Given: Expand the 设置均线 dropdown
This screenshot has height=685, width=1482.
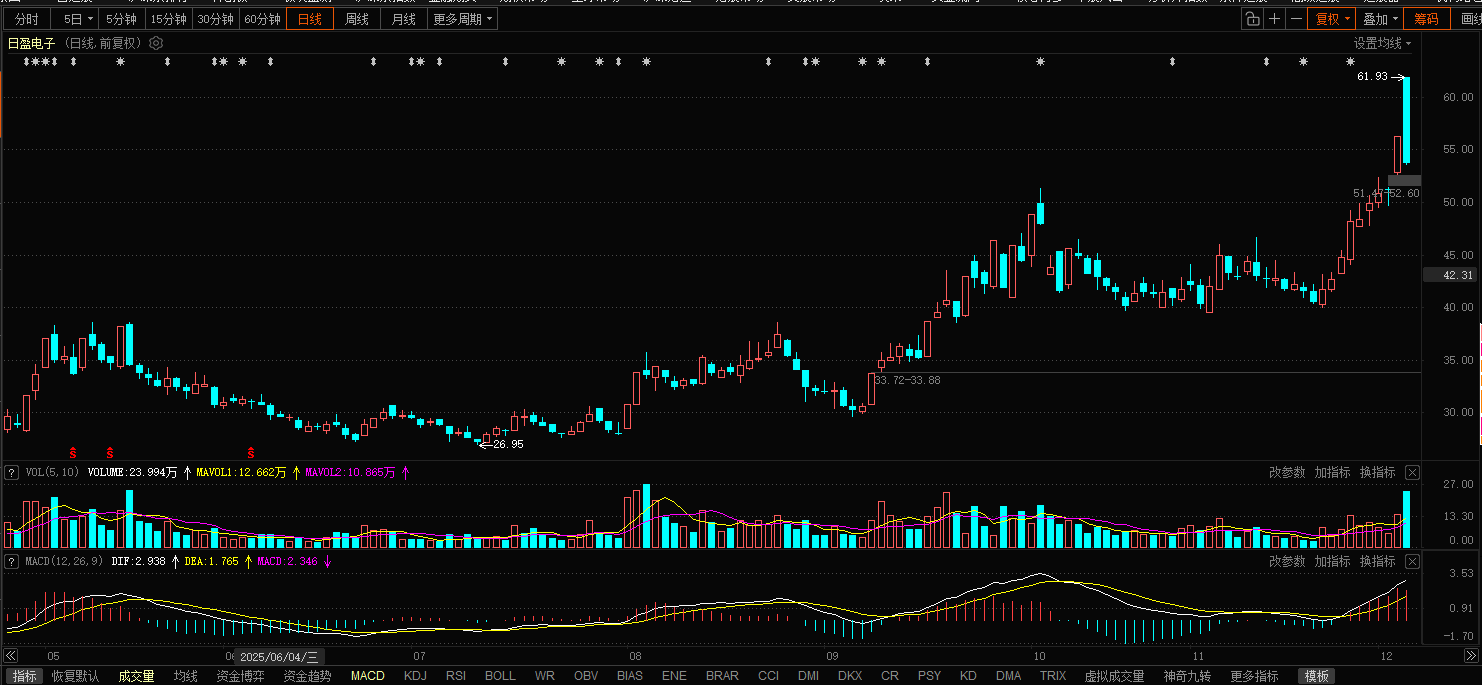Looking at the screenshot, I should click(x=1383, y=44).
